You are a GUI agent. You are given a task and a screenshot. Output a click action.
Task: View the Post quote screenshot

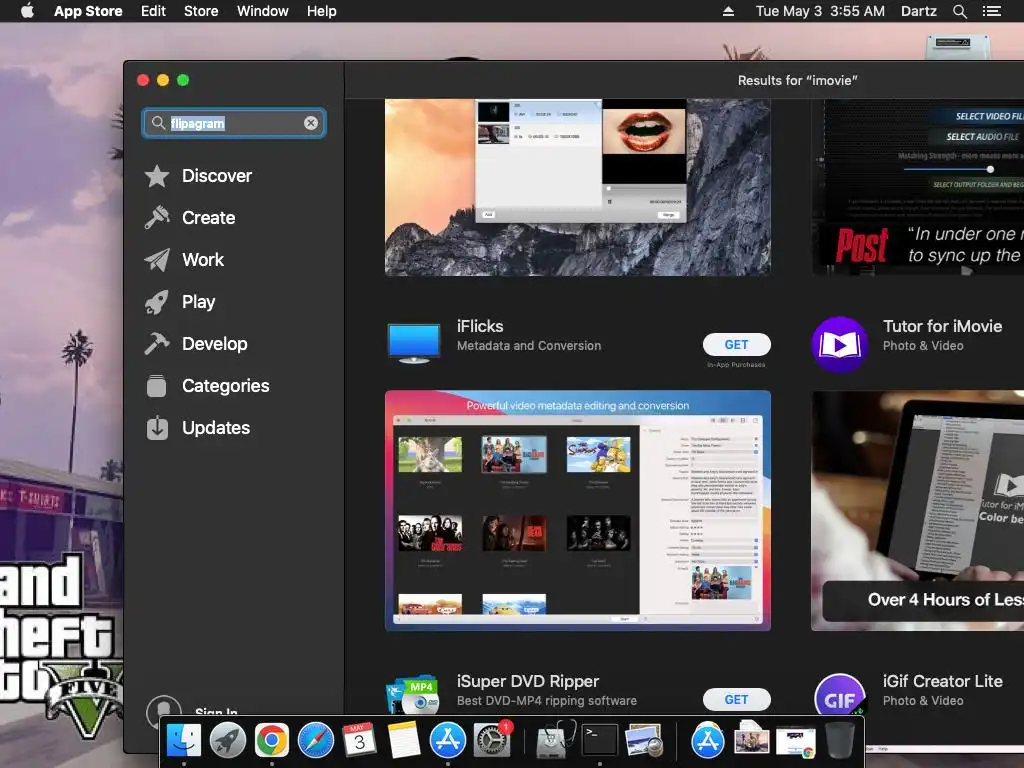[x=917, y=187]
